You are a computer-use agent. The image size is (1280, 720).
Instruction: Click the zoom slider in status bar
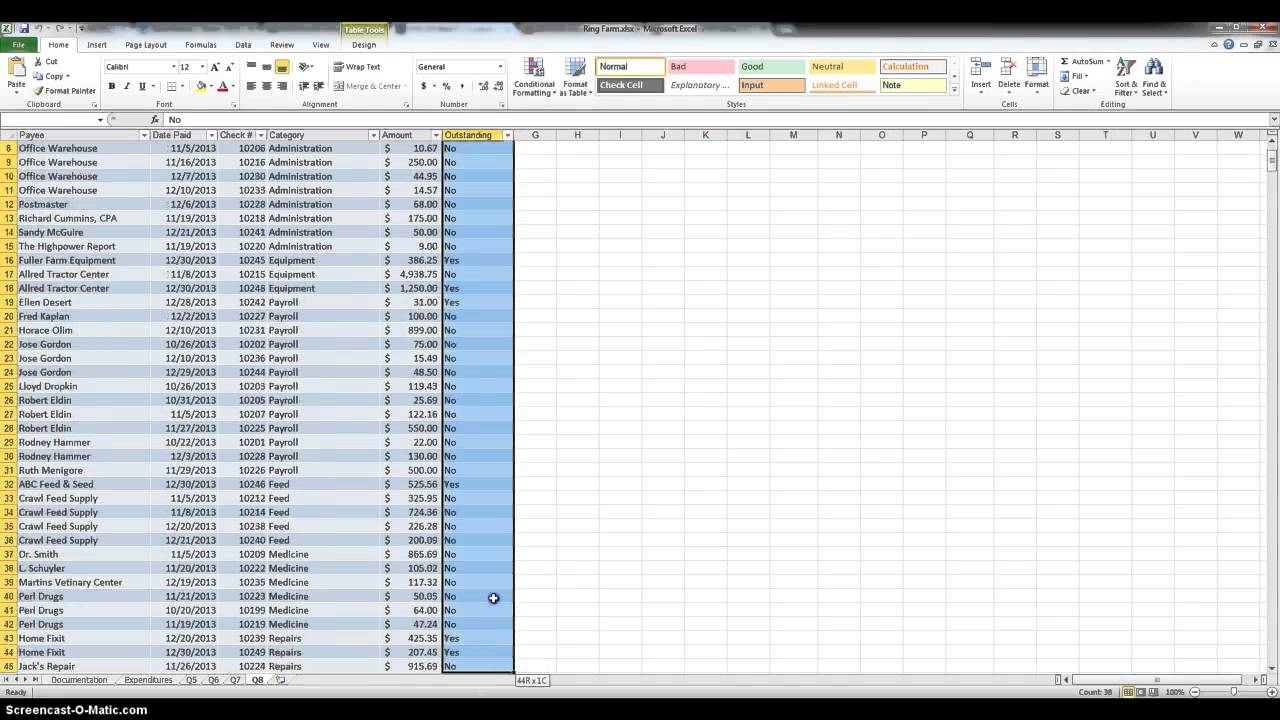(1233, 692)
